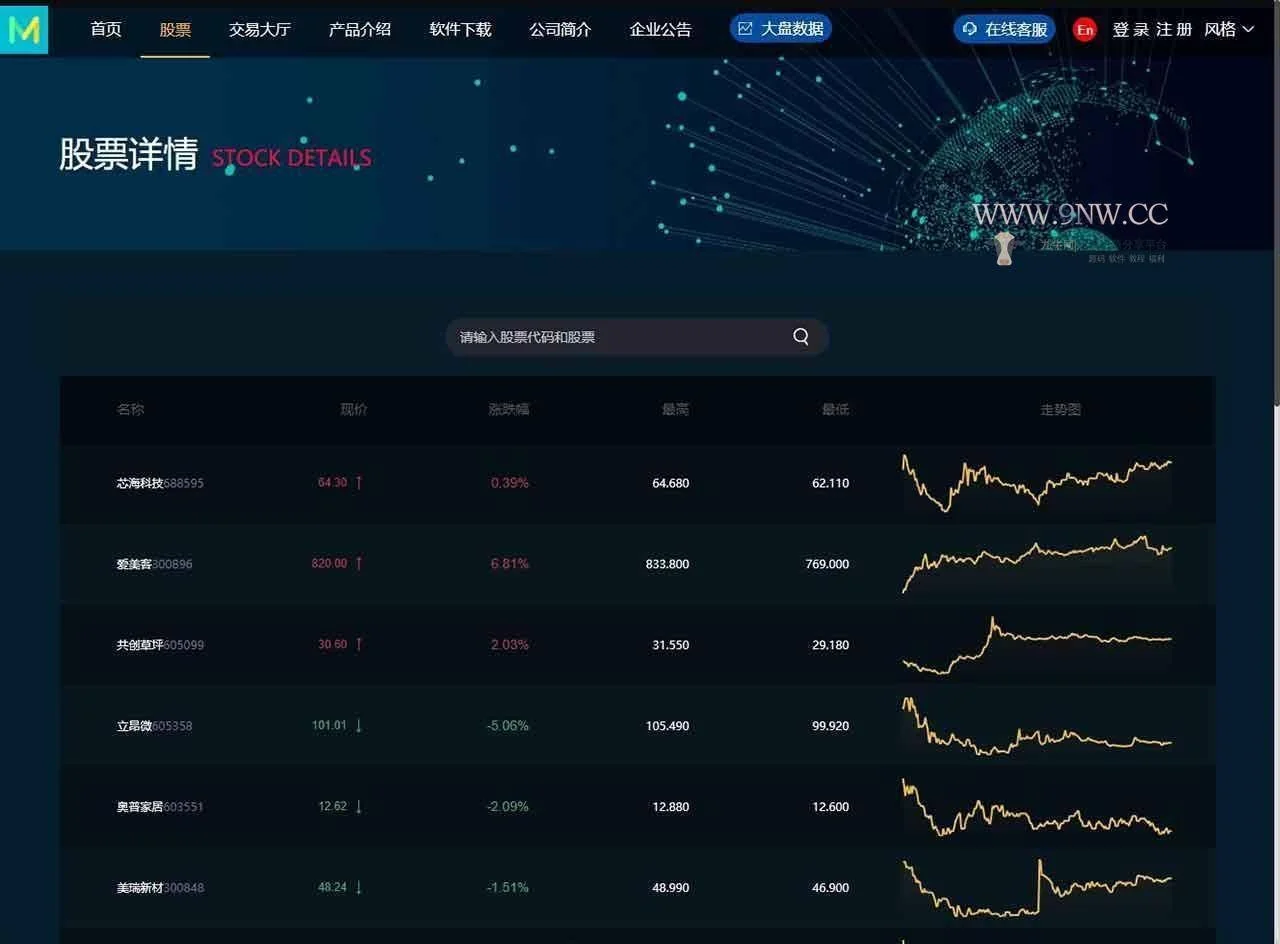This screenshot has width=1280, height=944.
Task: Click the up arrow beside 820.00 price
Action: 359,563
